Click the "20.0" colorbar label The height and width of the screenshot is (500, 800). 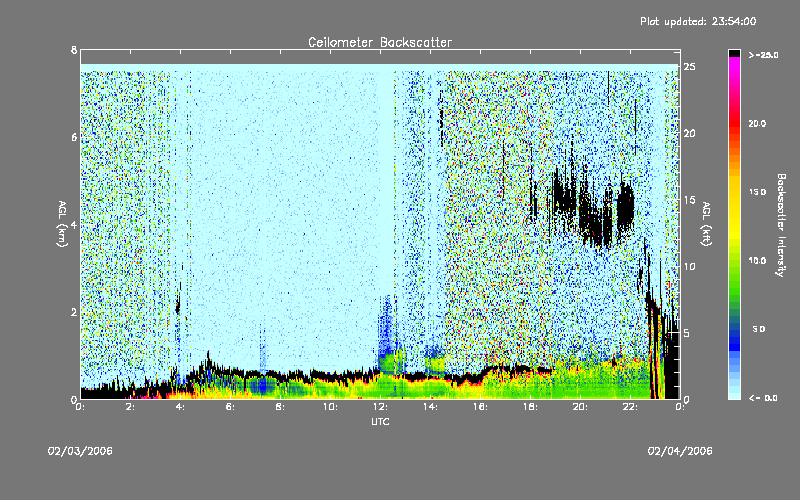point(757,123)
